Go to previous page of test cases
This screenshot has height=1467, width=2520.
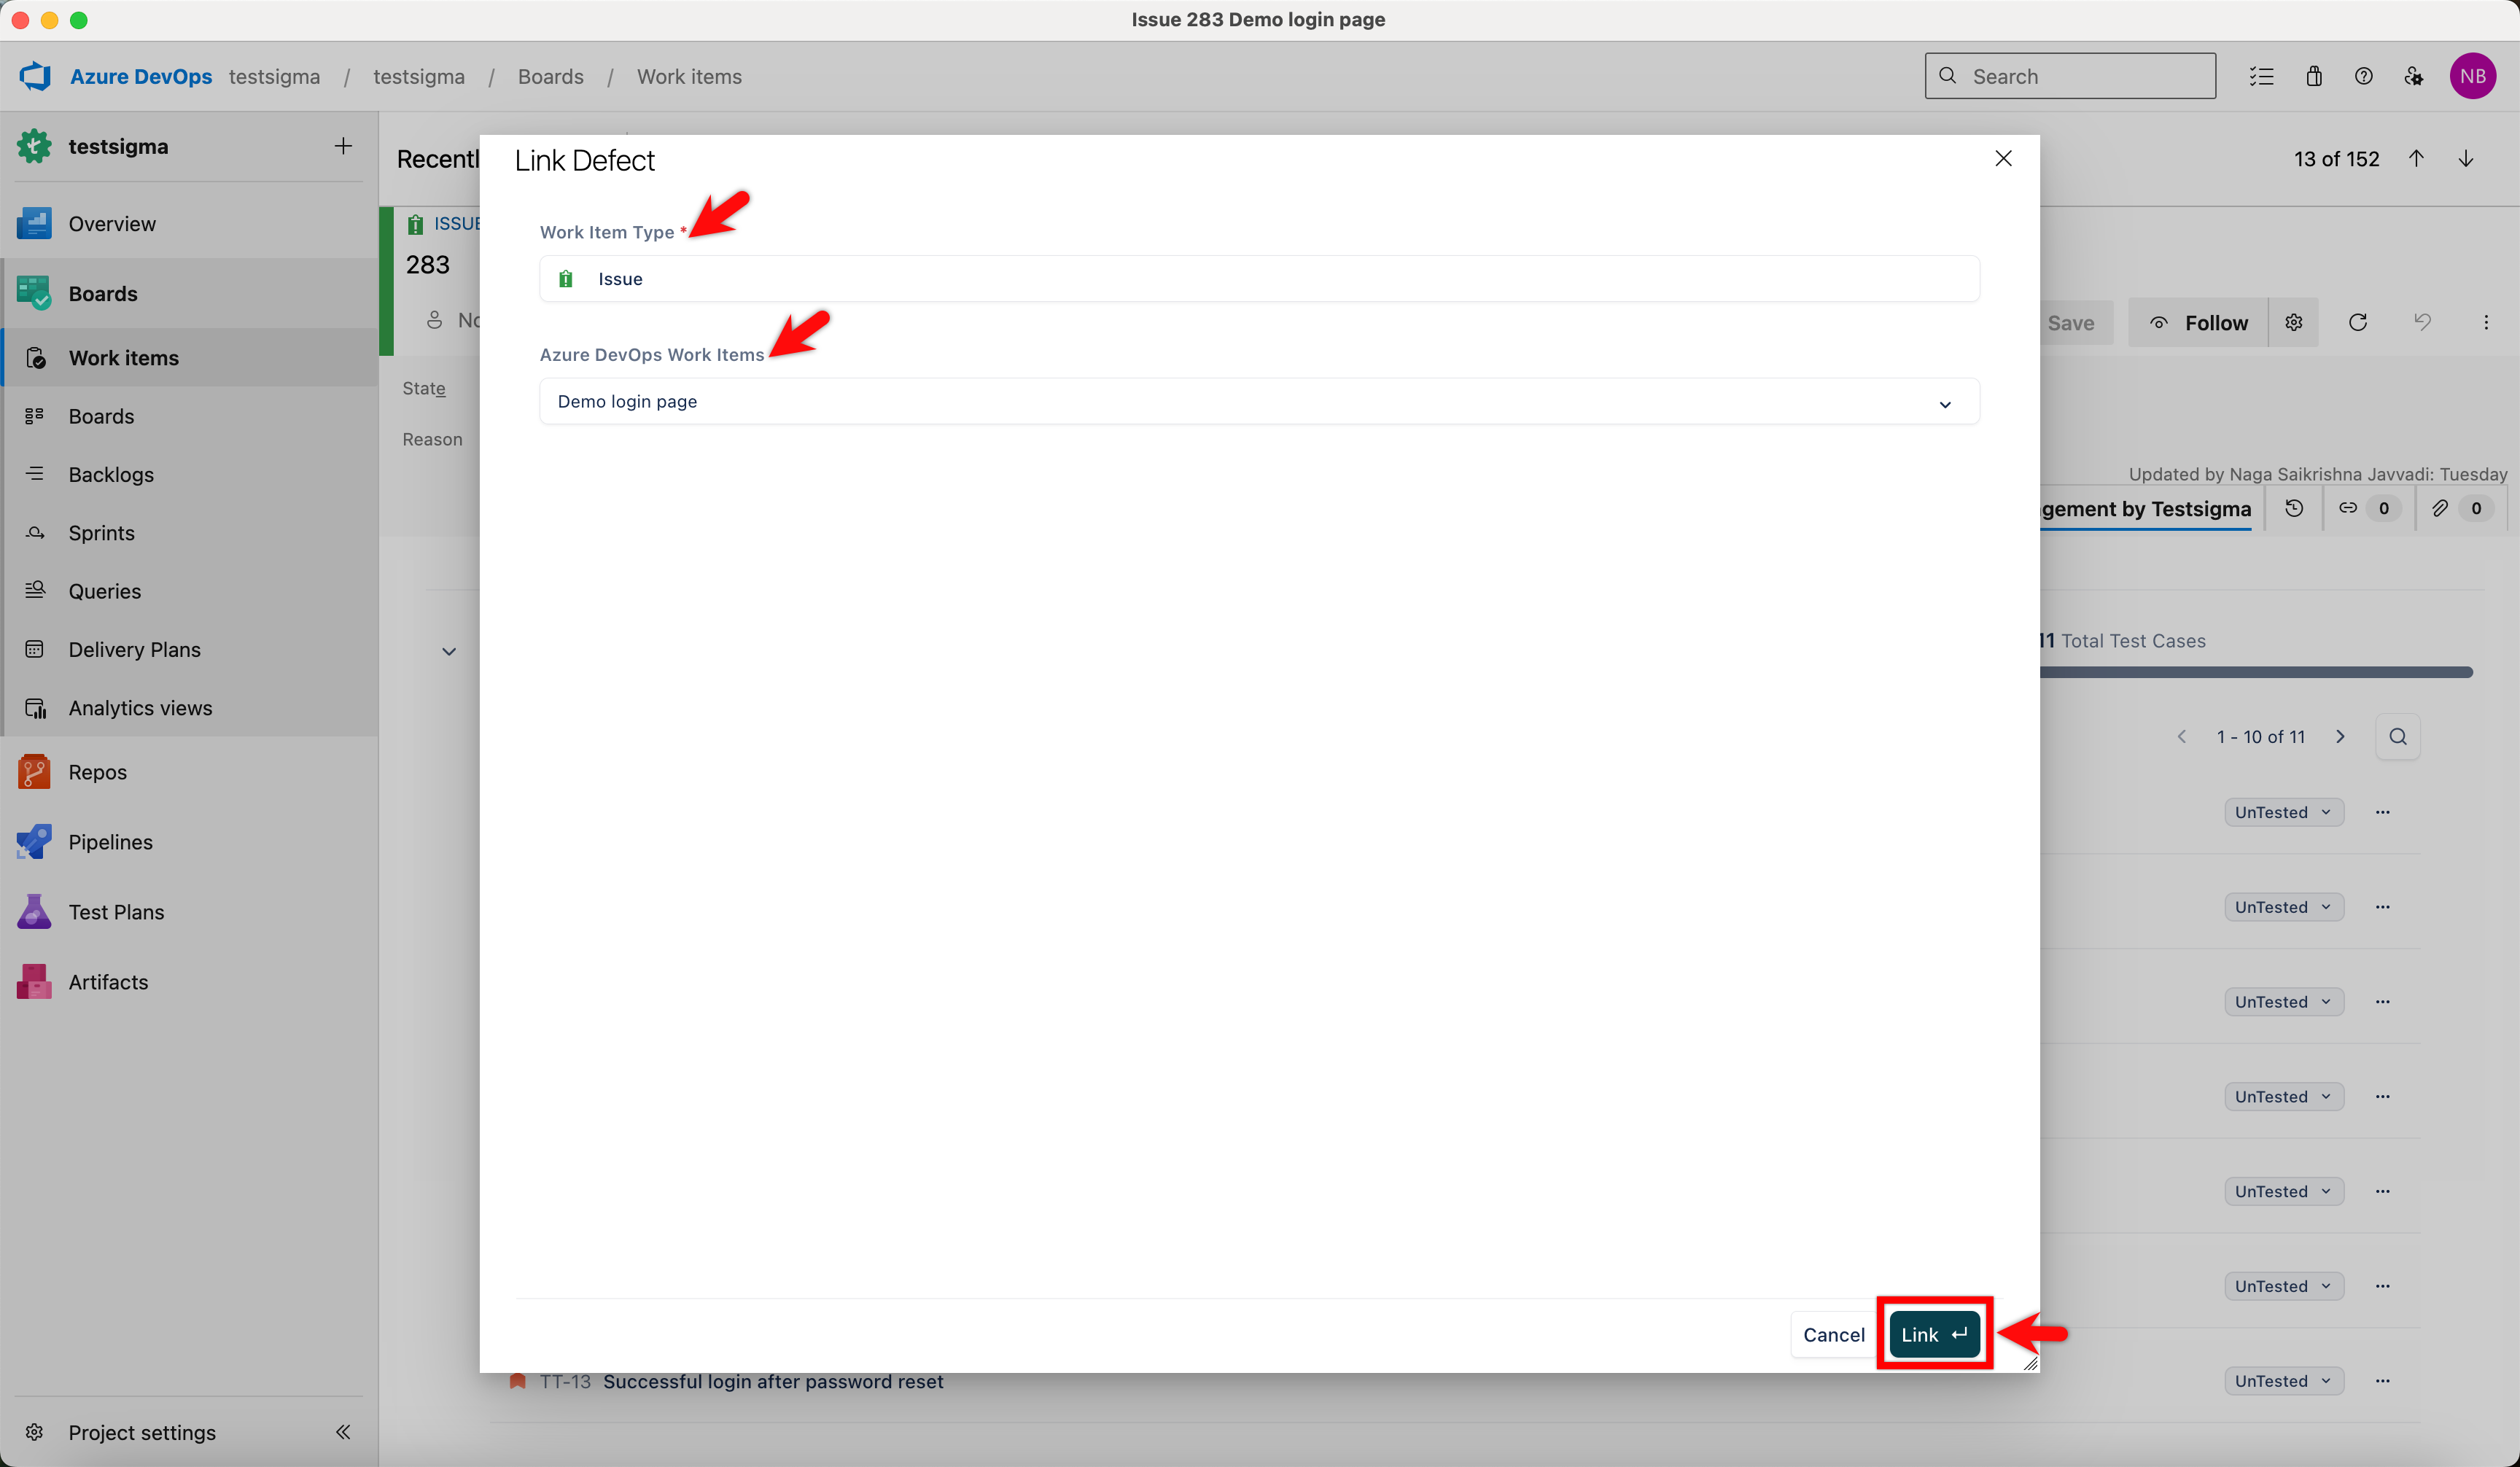point(2182,737)
